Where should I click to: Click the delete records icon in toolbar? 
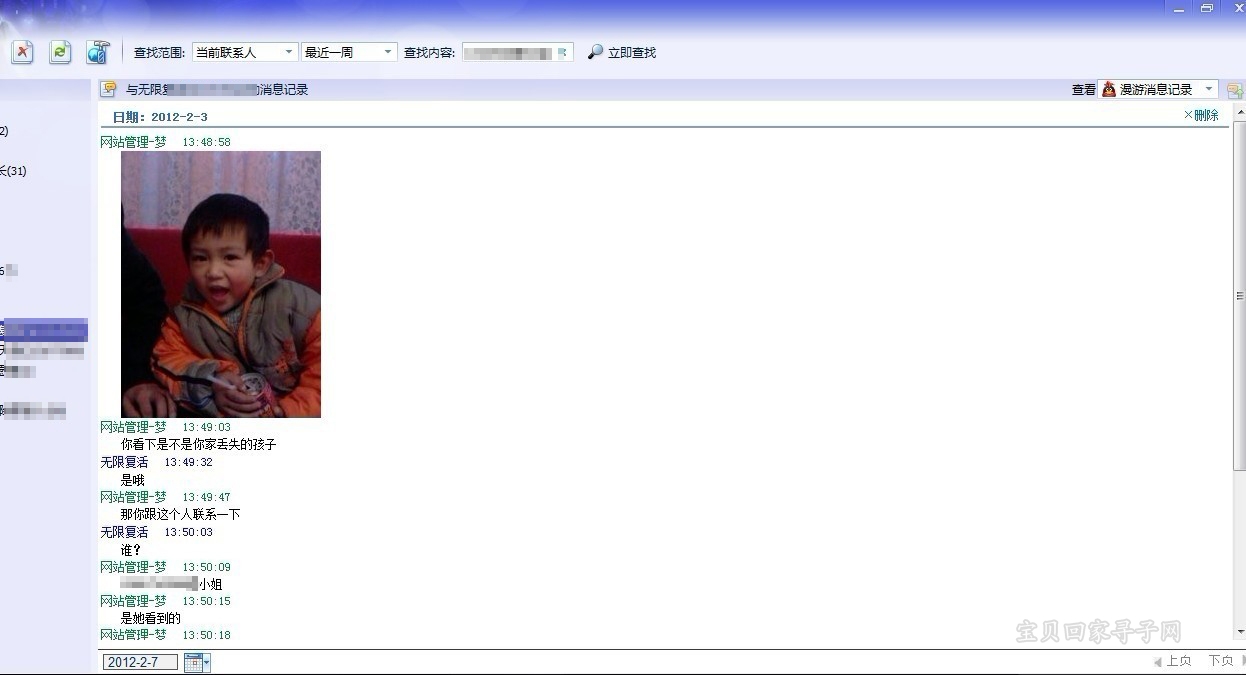tap(22, 52)
